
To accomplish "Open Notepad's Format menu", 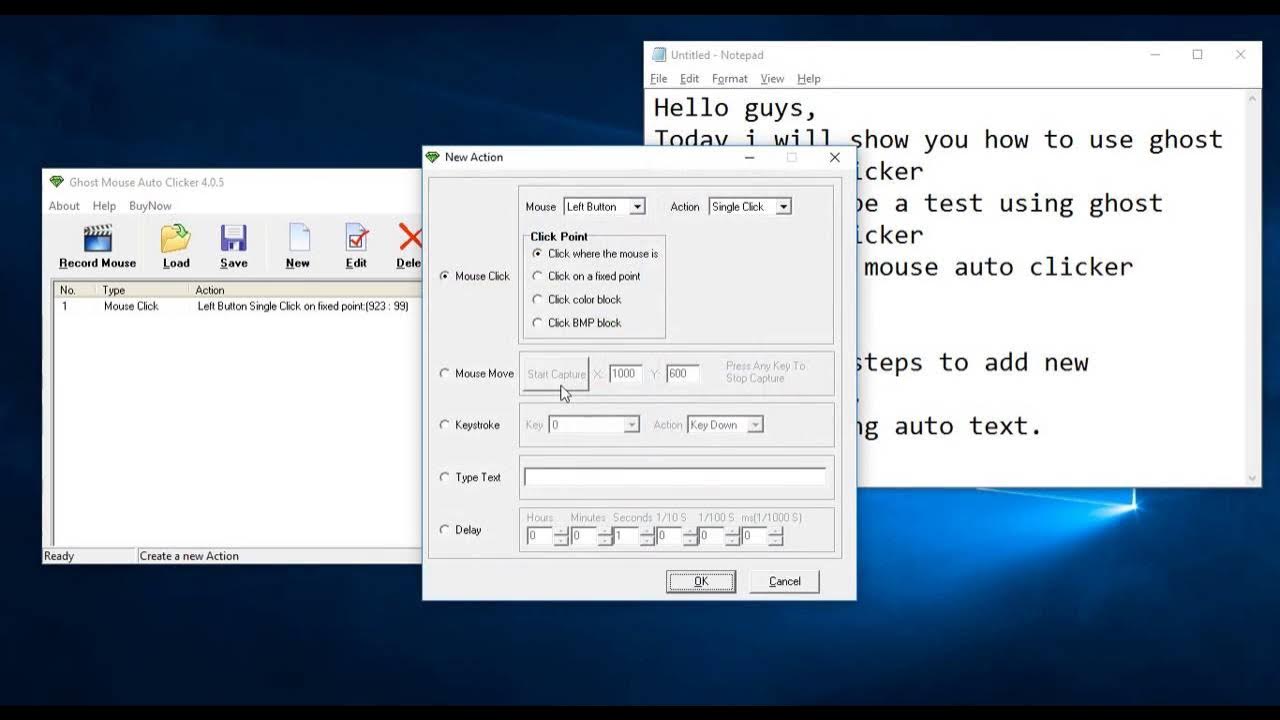I will pyautogui.click(x=730, y=79).
